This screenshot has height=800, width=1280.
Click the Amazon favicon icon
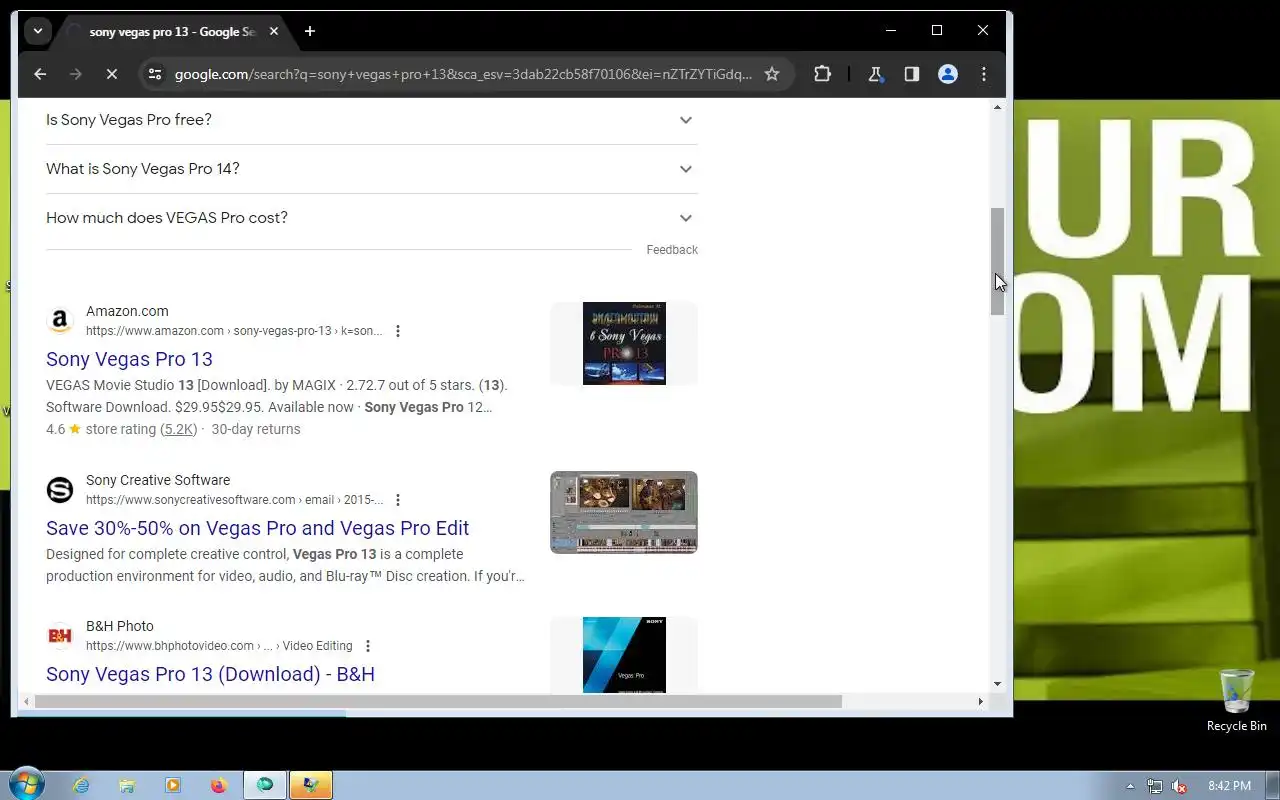(x=60, y=321)
